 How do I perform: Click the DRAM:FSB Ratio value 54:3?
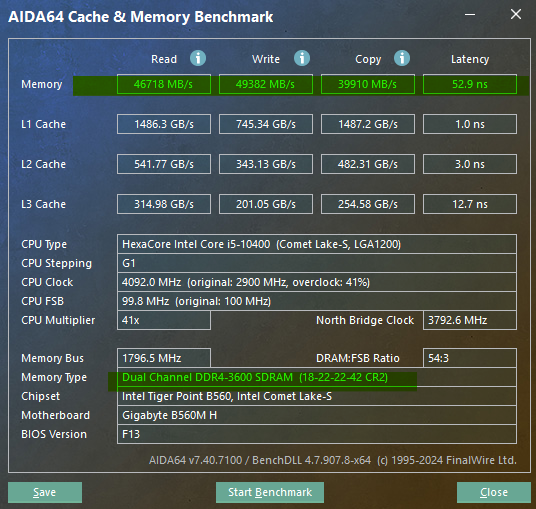coord(470,358)
